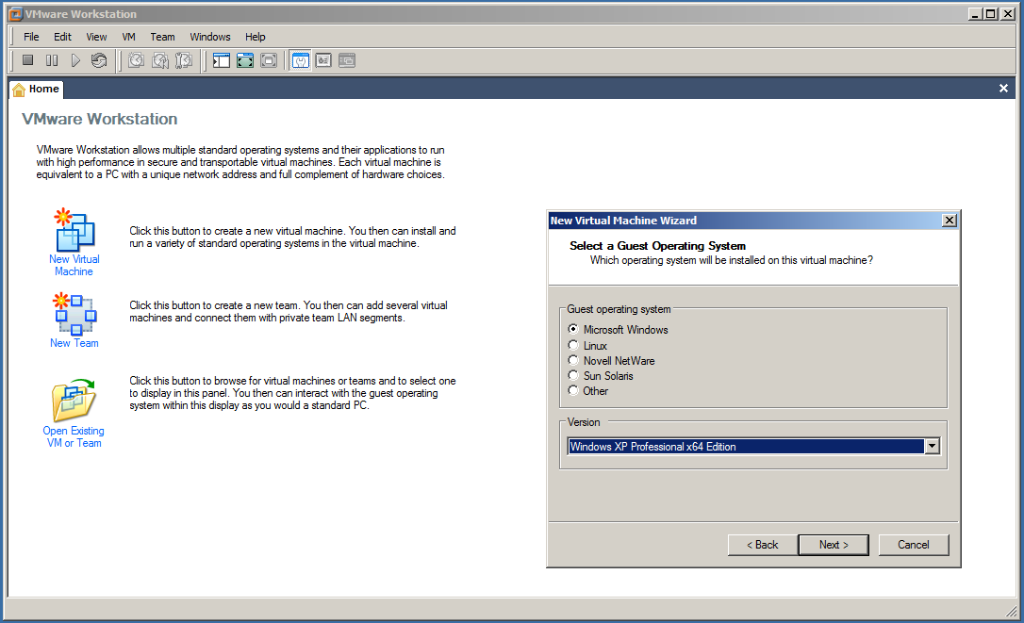Click the 'VMware Workstation' page heading
1024x623 pixels.
(x=100, y=119)
